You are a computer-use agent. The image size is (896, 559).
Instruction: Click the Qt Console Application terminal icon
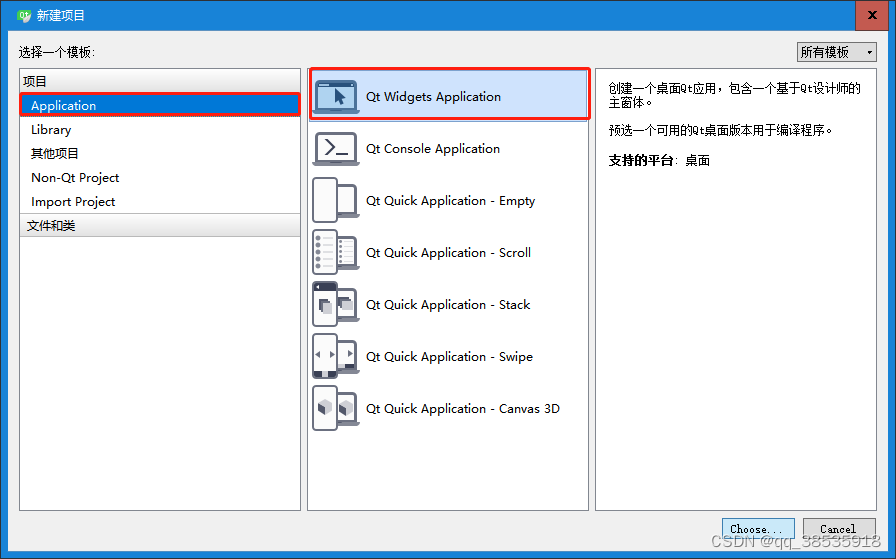pos(336,149)
